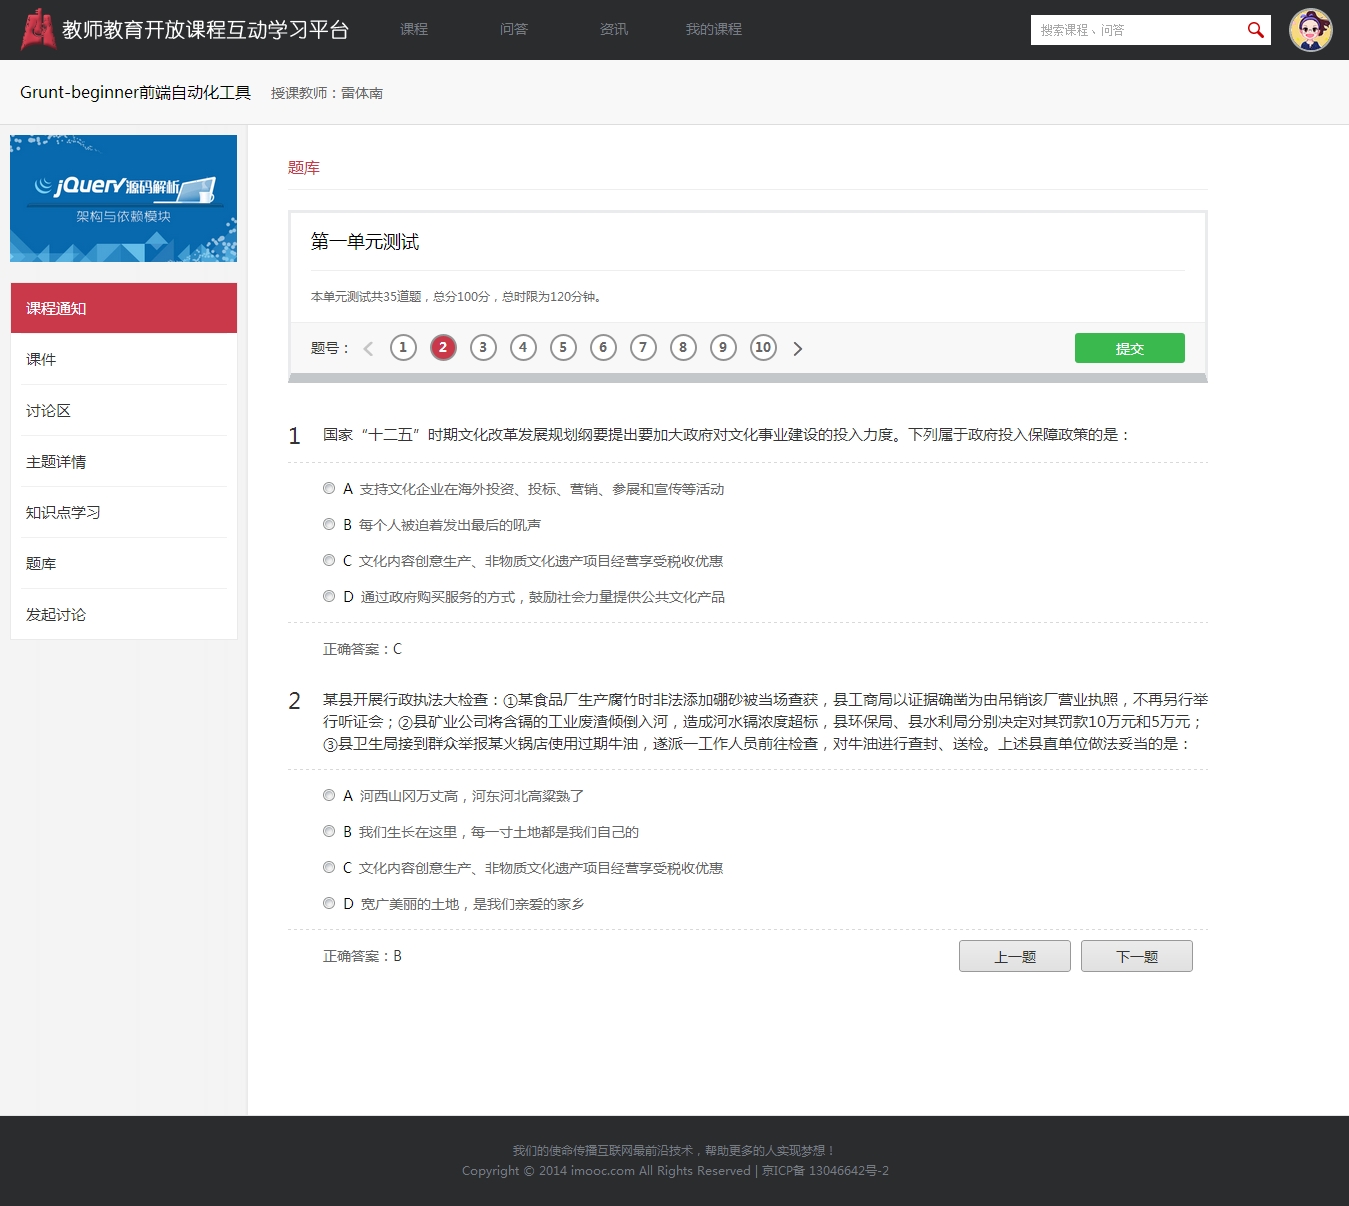The width and height of the screenshot is (1349, 1206).
Task: Go to question number 5
Action: (563, 347)
